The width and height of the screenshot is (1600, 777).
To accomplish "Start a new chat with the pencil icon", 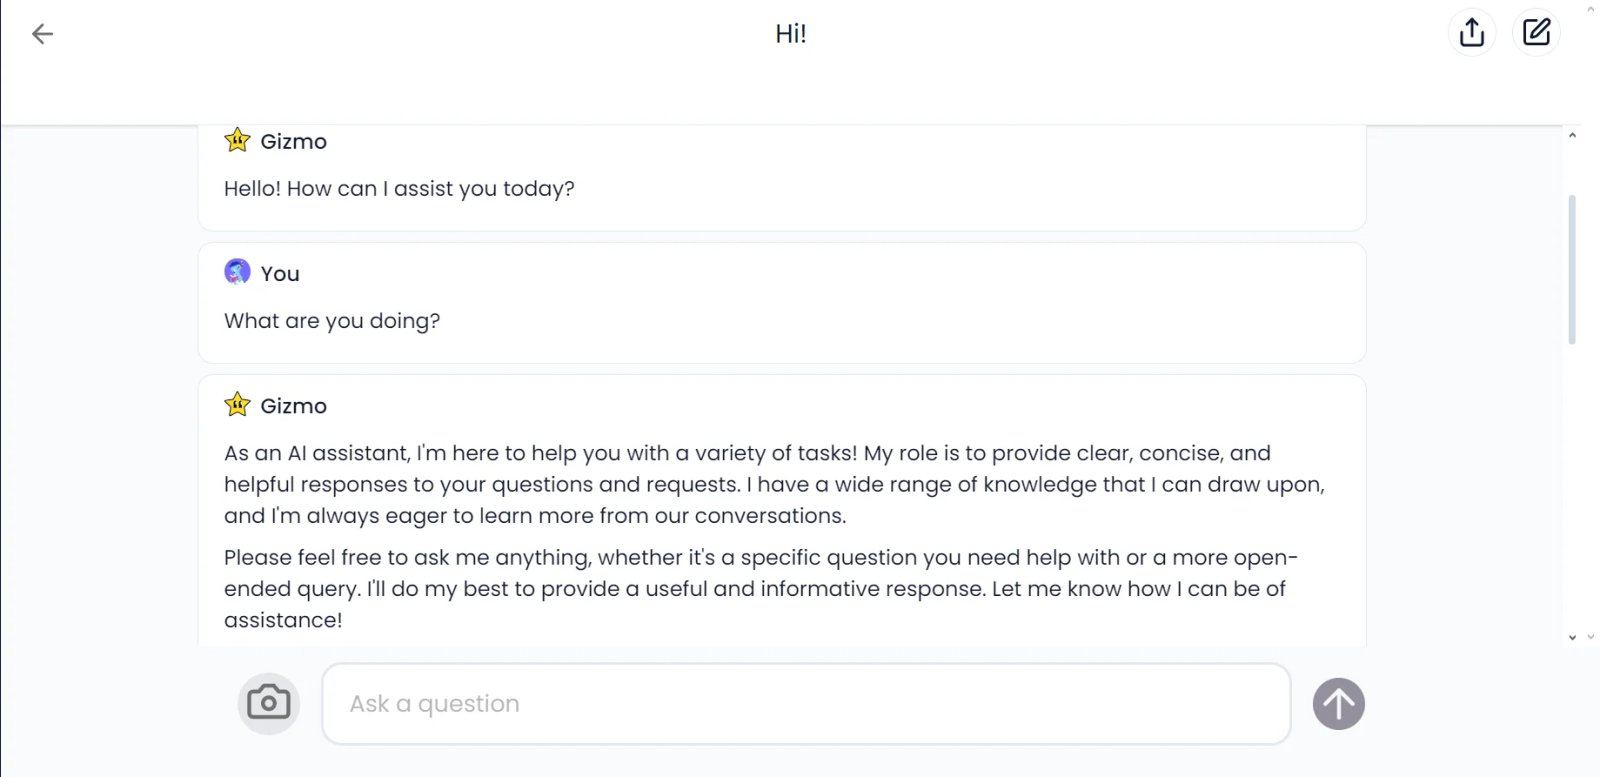I will (1536, 33).
